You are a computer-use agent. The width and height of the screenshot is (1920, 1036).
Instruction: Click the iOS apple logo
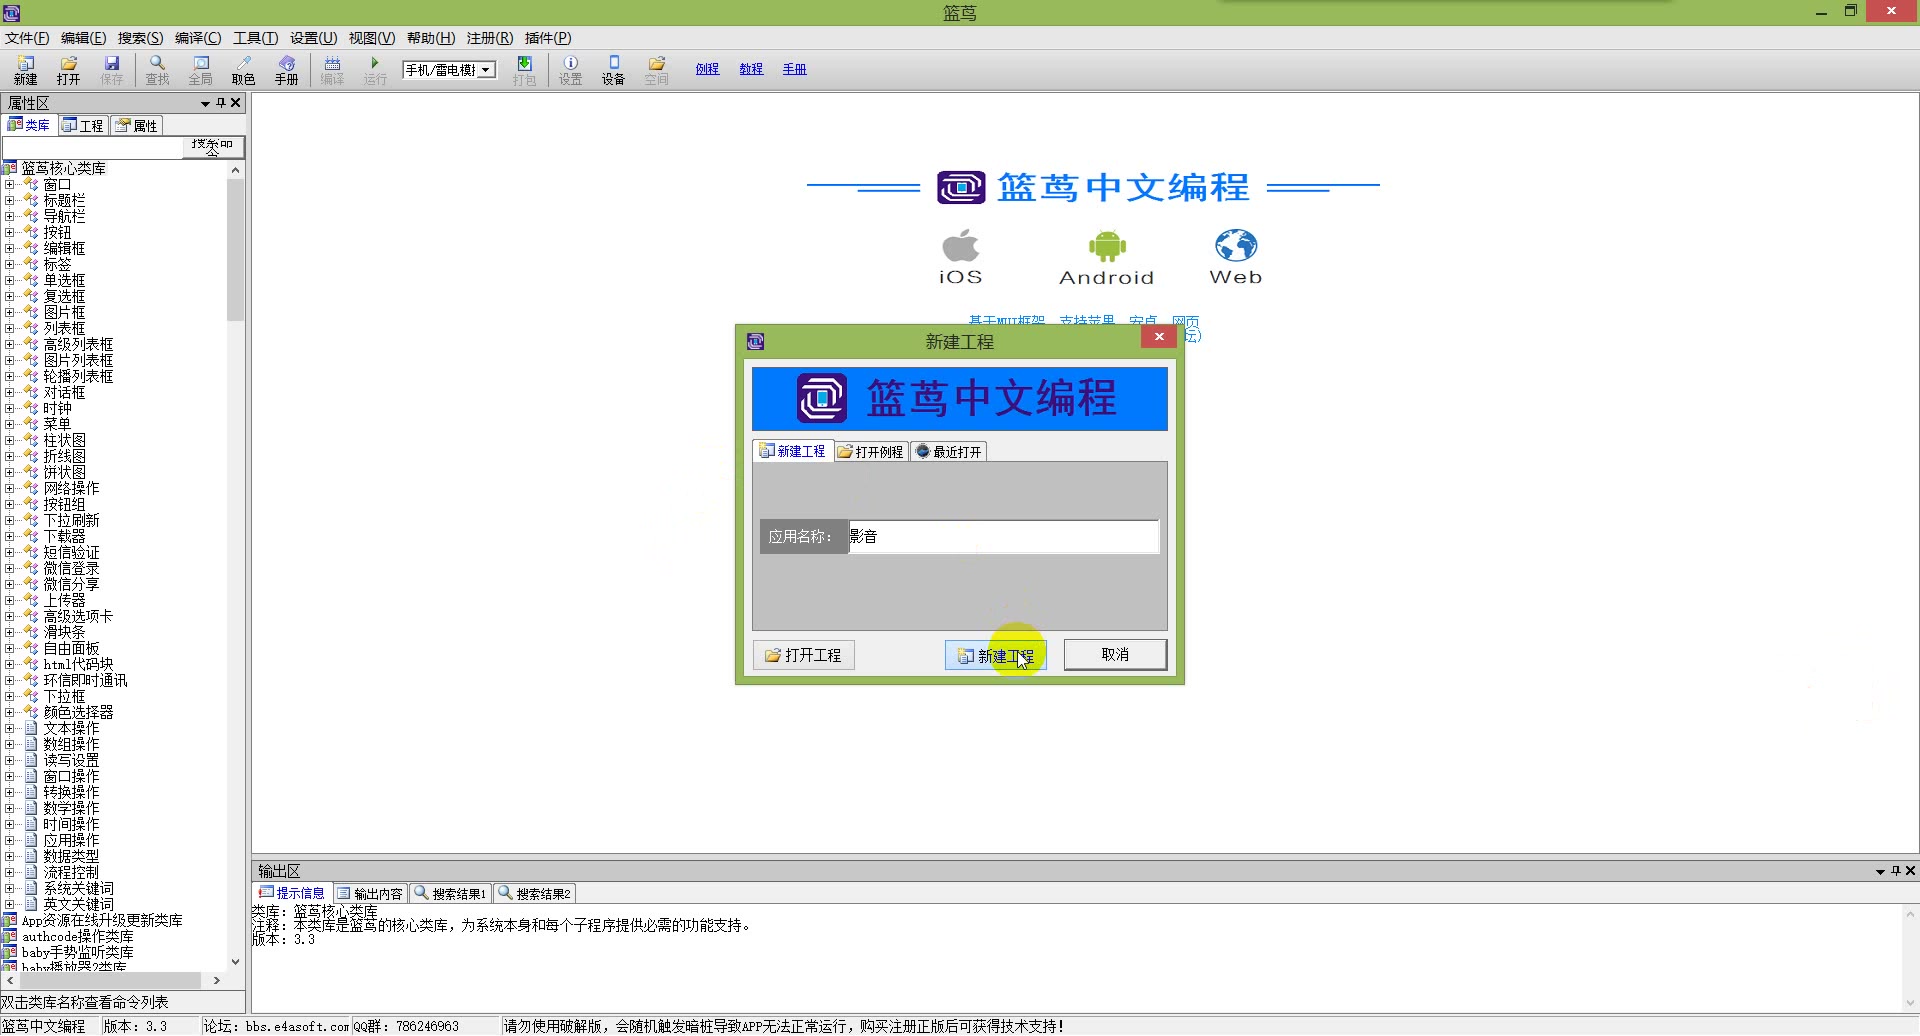coord(961,245)
